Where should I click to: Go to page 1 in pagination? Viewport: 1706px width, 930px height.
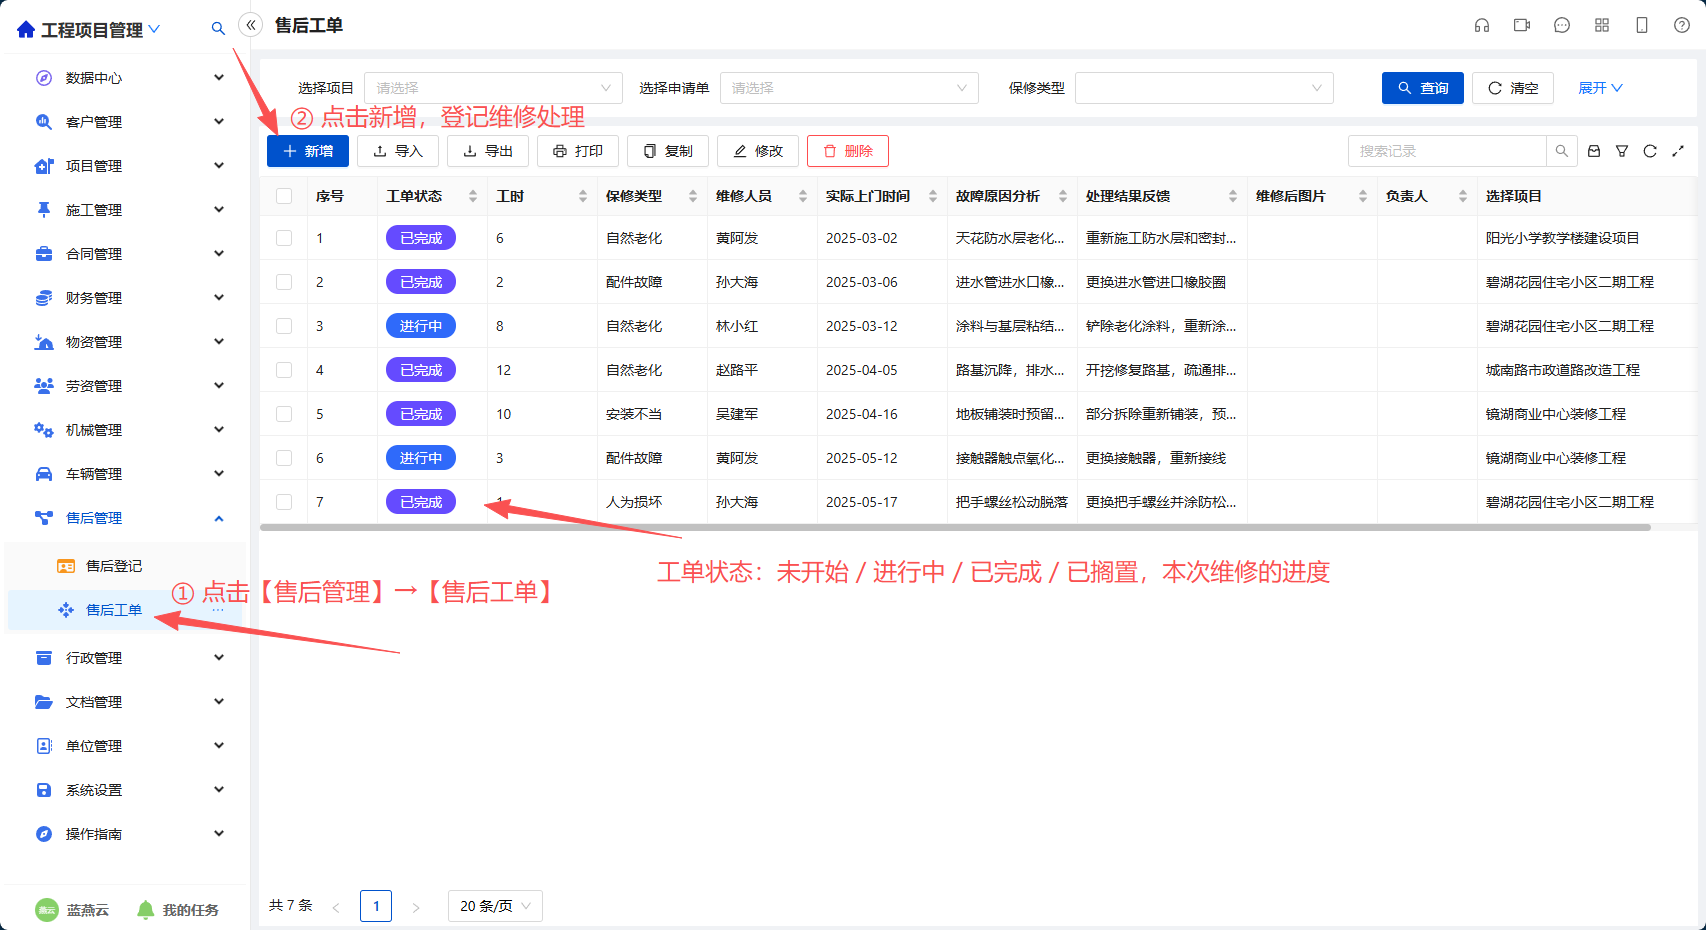(376, 906)
